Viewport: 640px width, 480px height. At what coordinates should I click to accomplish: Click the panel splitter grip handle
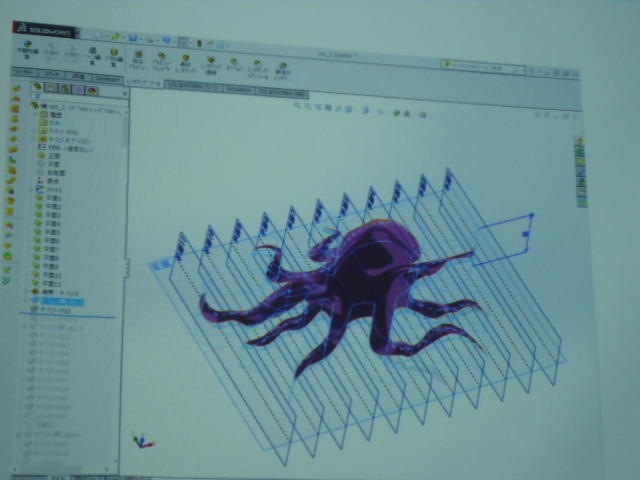tap(127, 269)
